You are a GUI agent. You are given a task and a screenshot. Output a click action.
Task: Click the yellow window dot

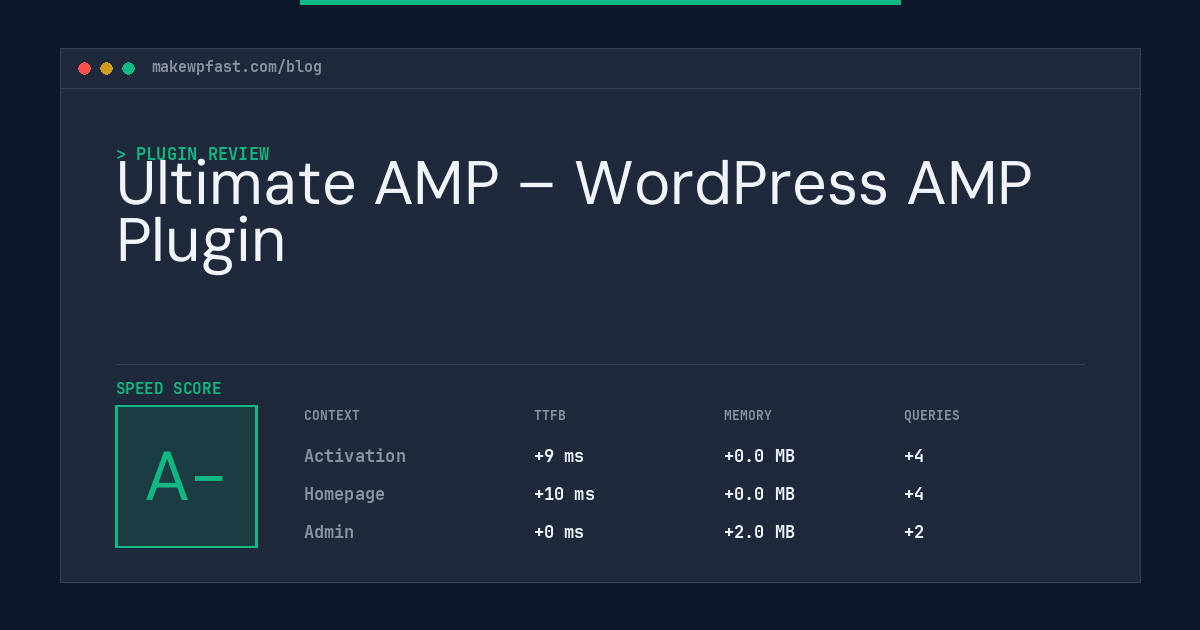tap(106, 68)
